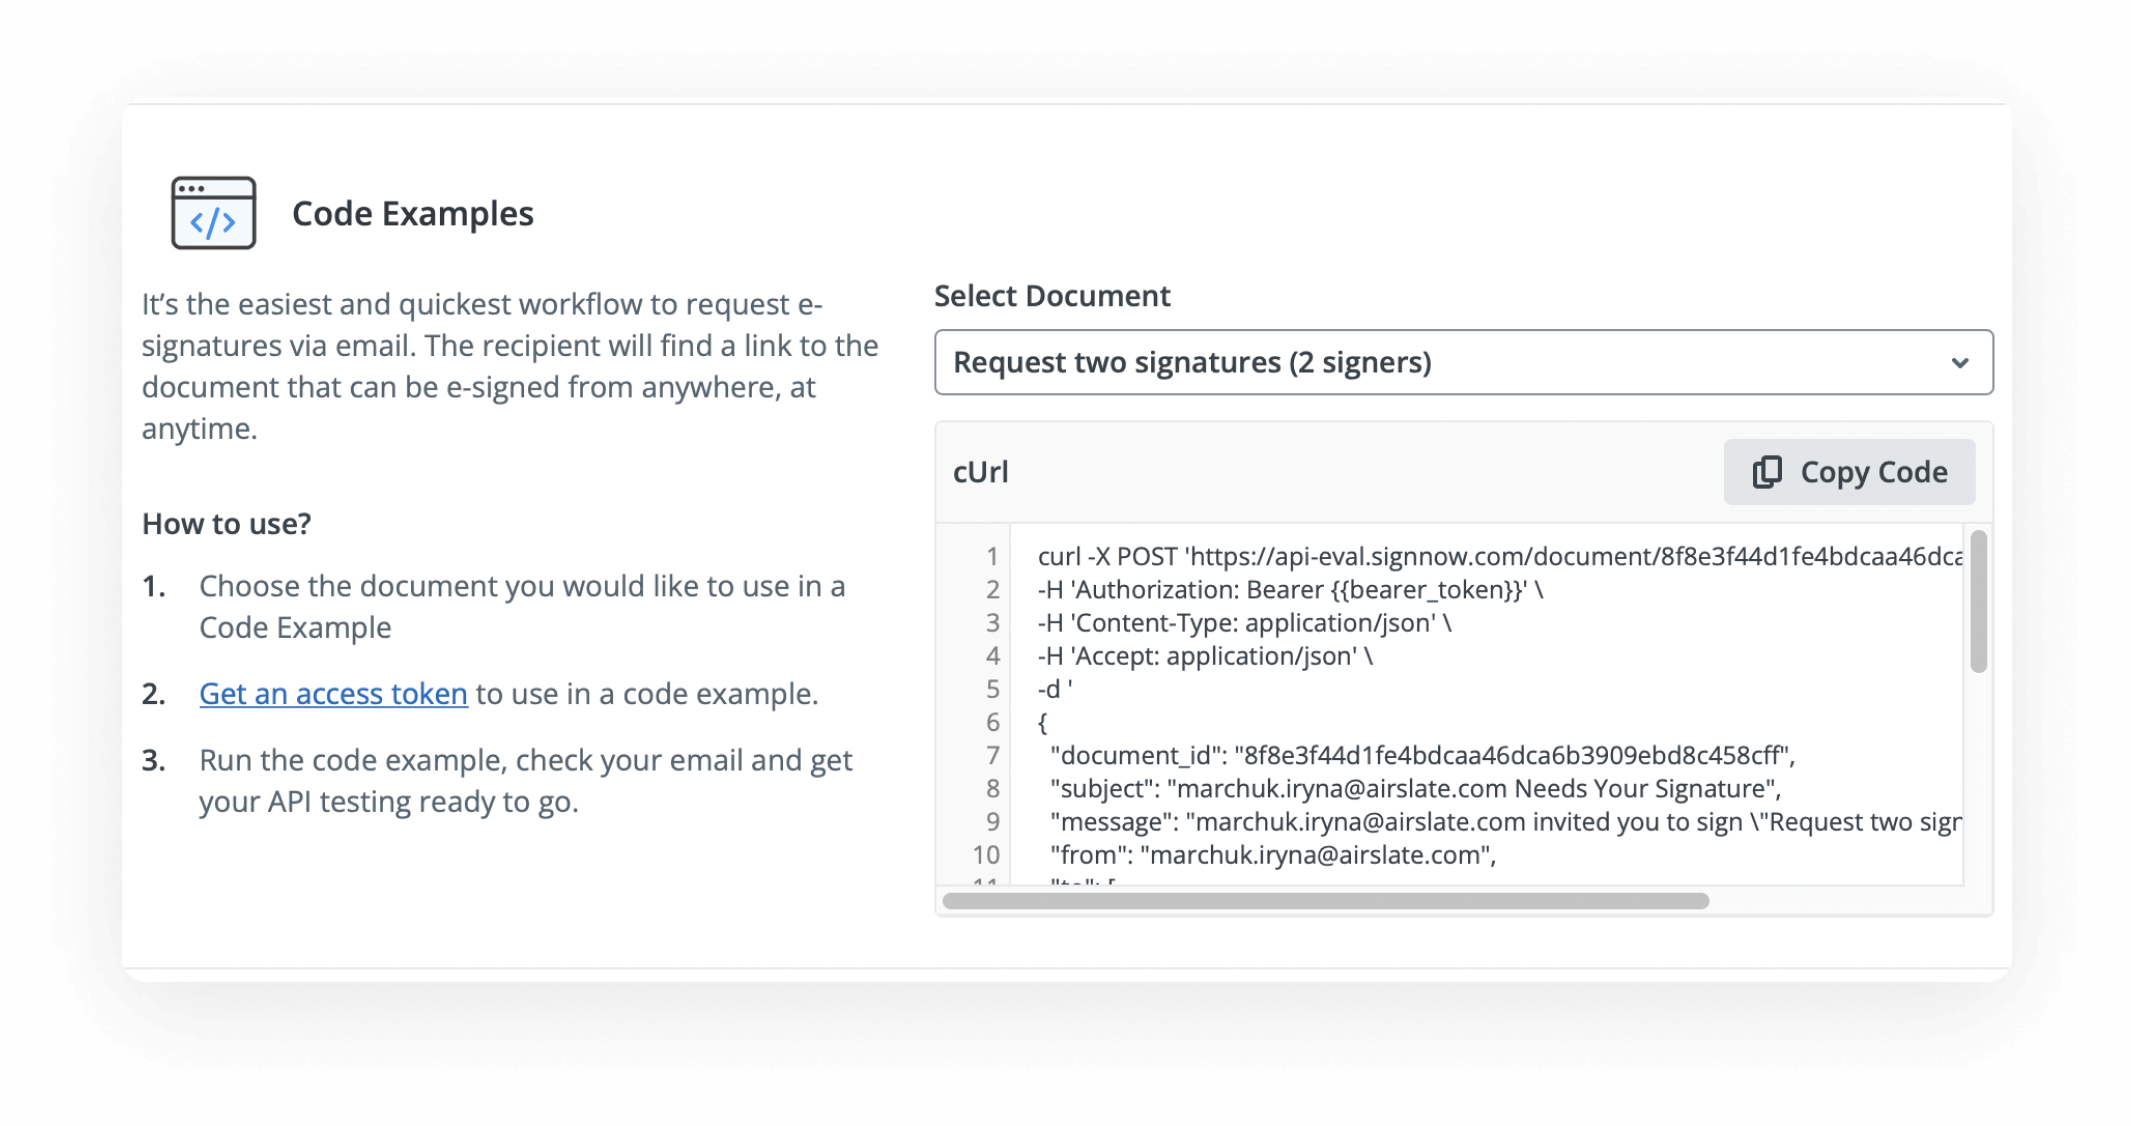Viewport: 2131px width, 1126px height.
Task: Click the copy icon in Copy Code button
Action: 1767,472
